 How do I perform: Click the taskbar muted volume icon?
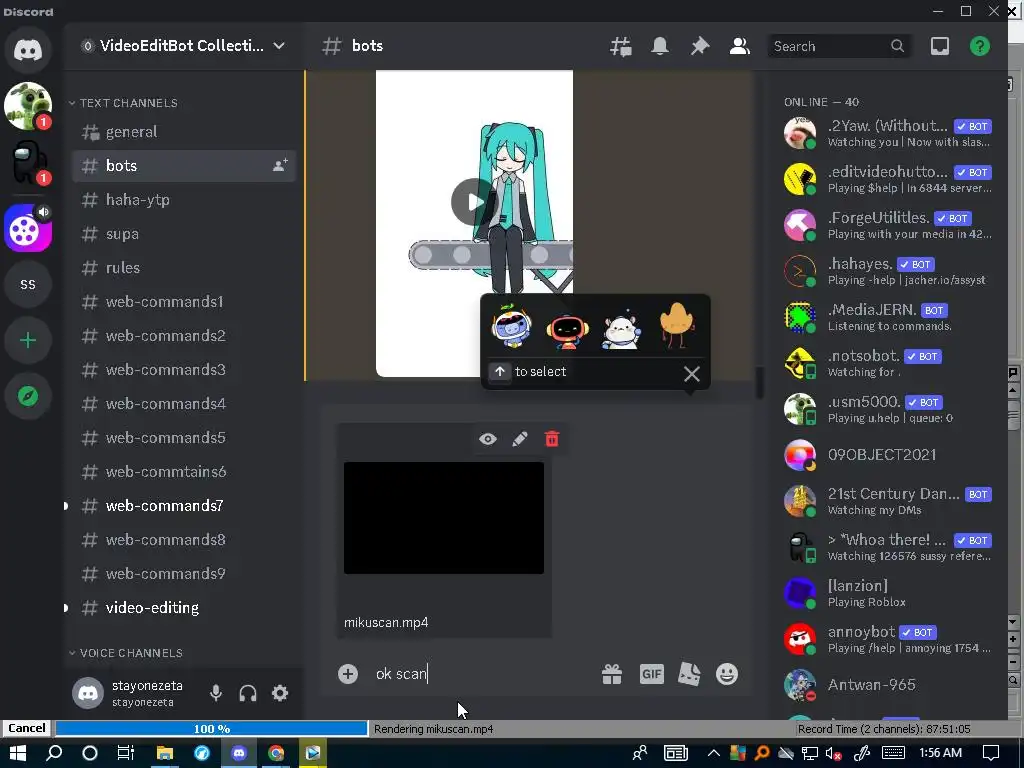(833, 754)
